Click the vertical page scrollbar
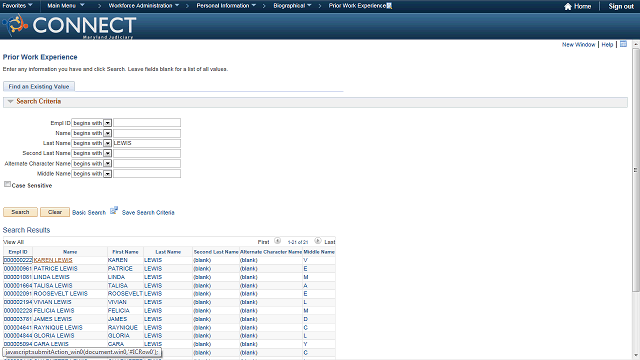 coord(636,170)
